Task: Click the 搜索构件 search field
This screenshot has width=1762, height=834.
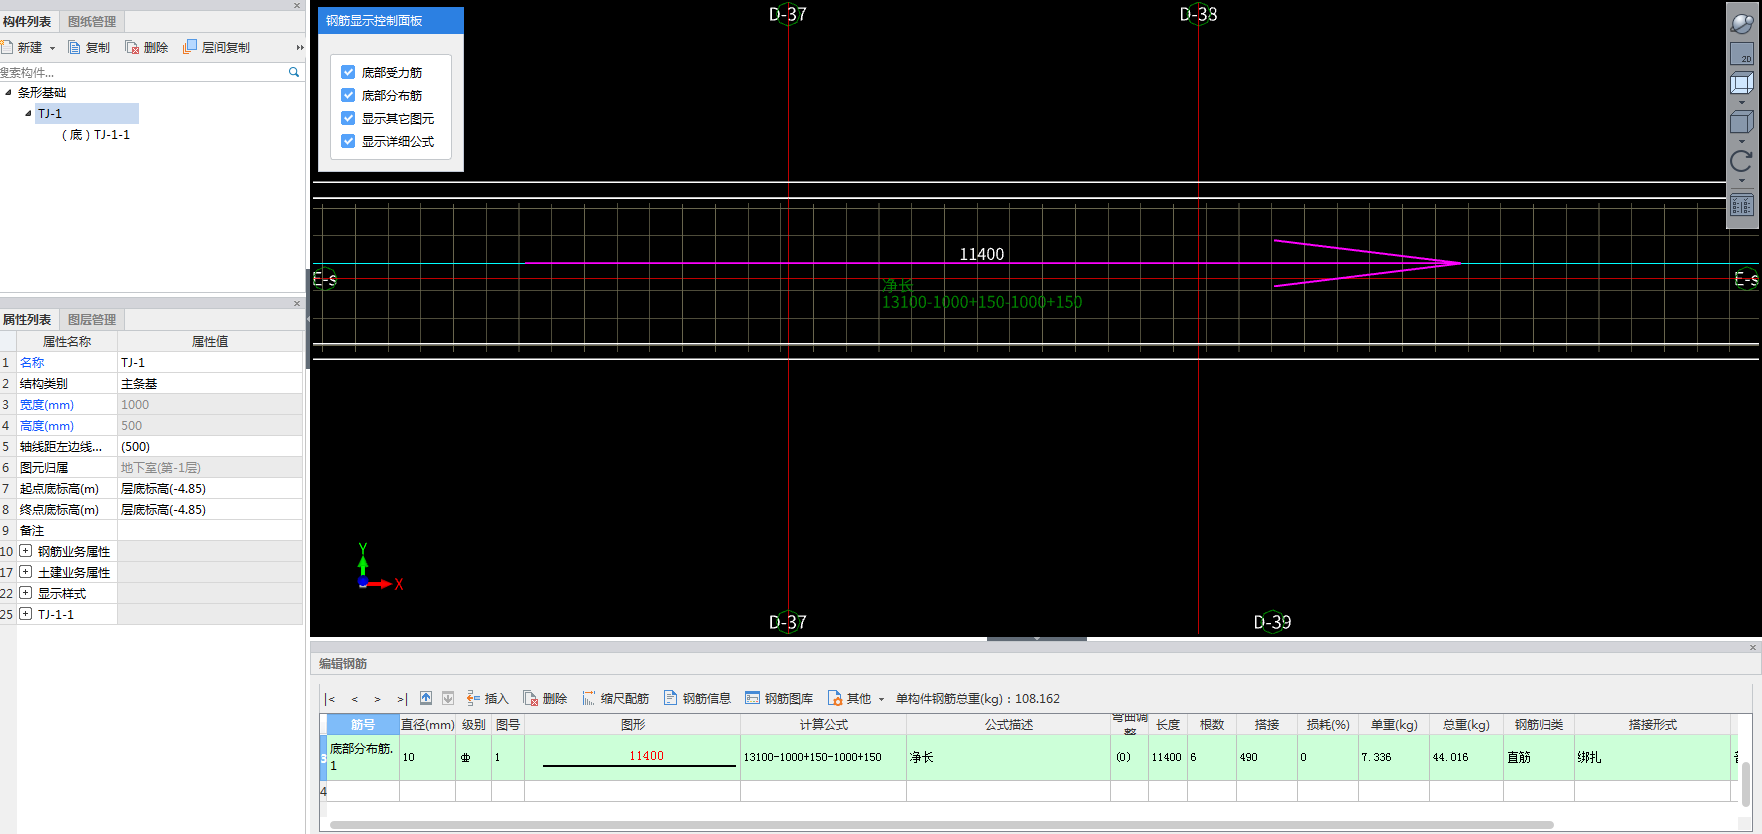Action: pos(142,72)
